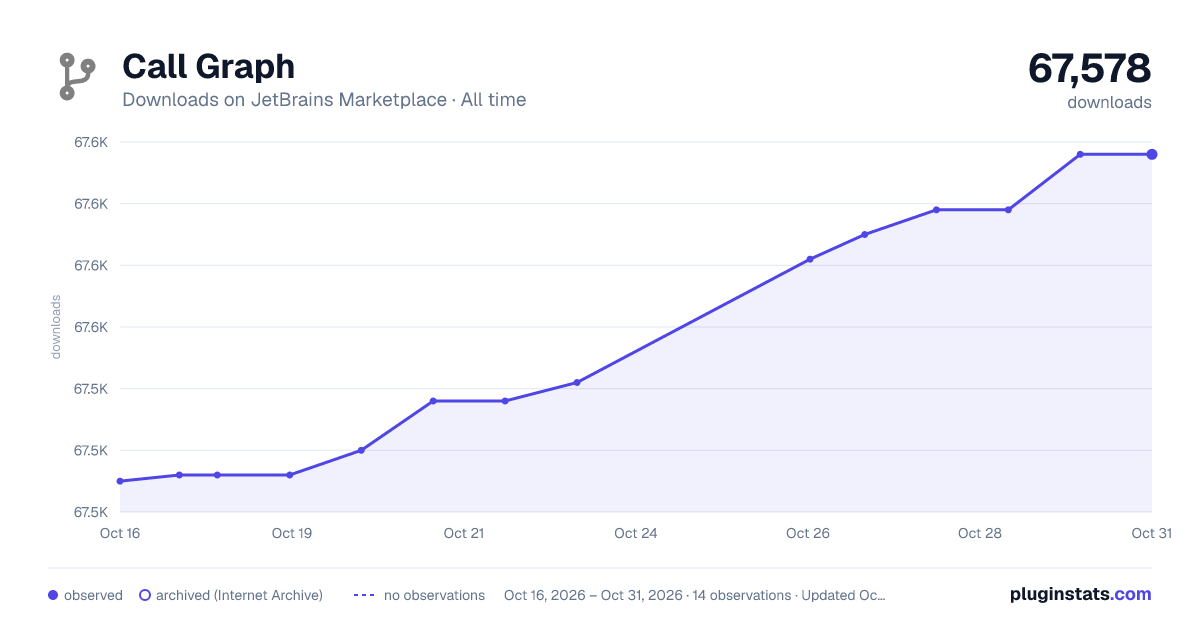Screen dimensions: 1200x630
Task: Click the 67,578 downloads total
Action: [x=1090, y=68]
